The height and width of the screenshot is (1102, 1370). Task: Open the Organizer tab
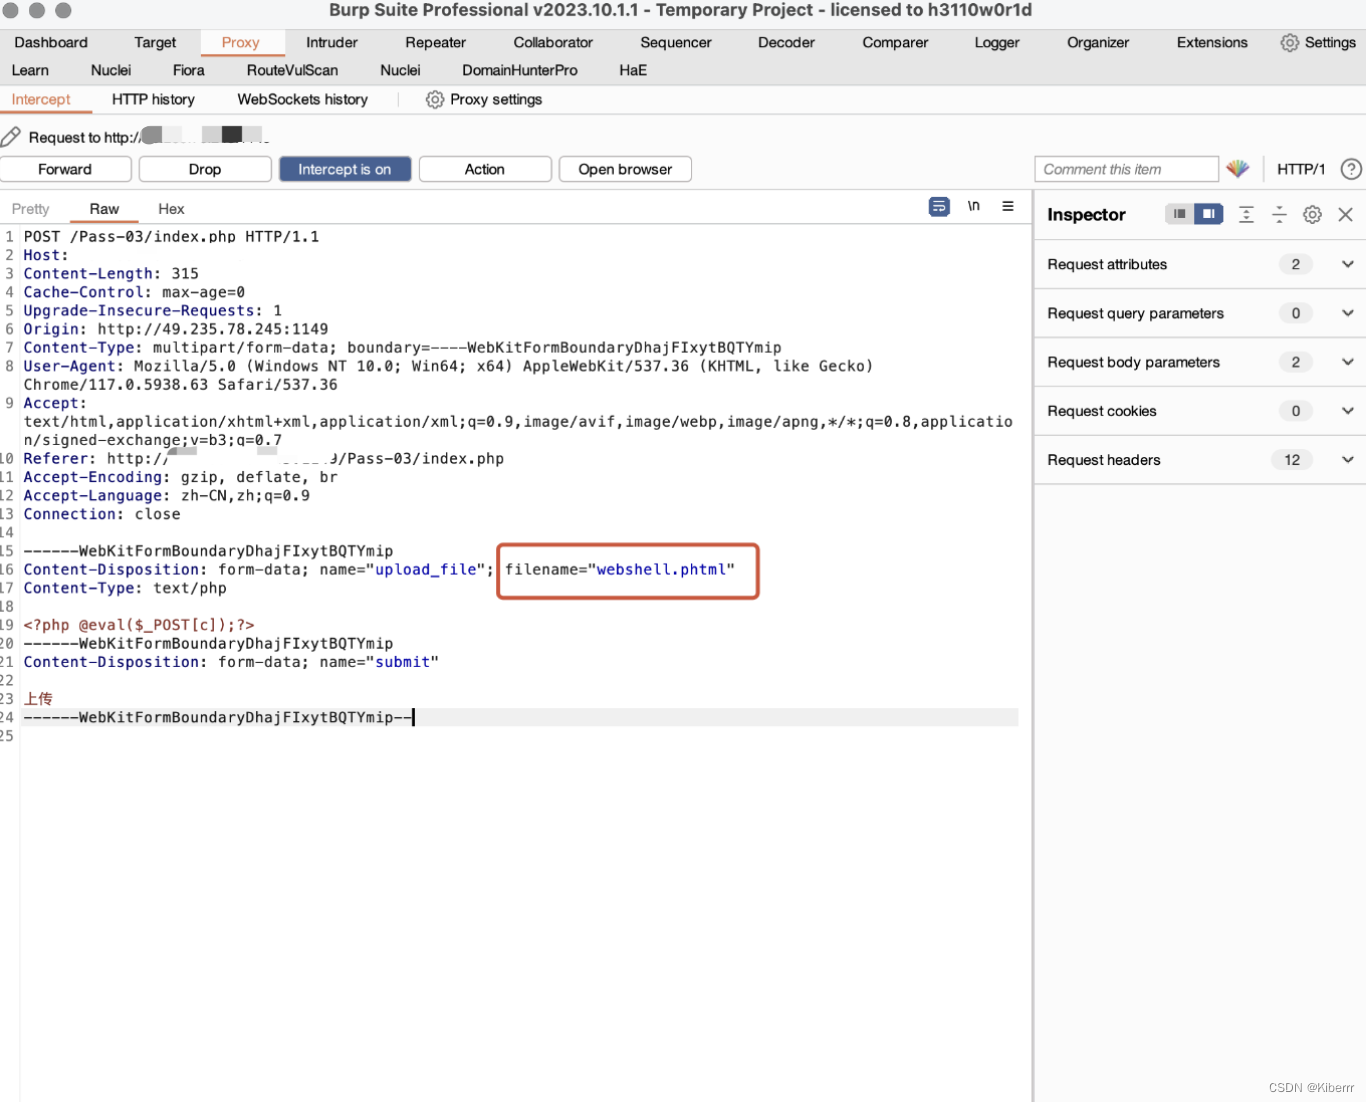point(1098,42)
